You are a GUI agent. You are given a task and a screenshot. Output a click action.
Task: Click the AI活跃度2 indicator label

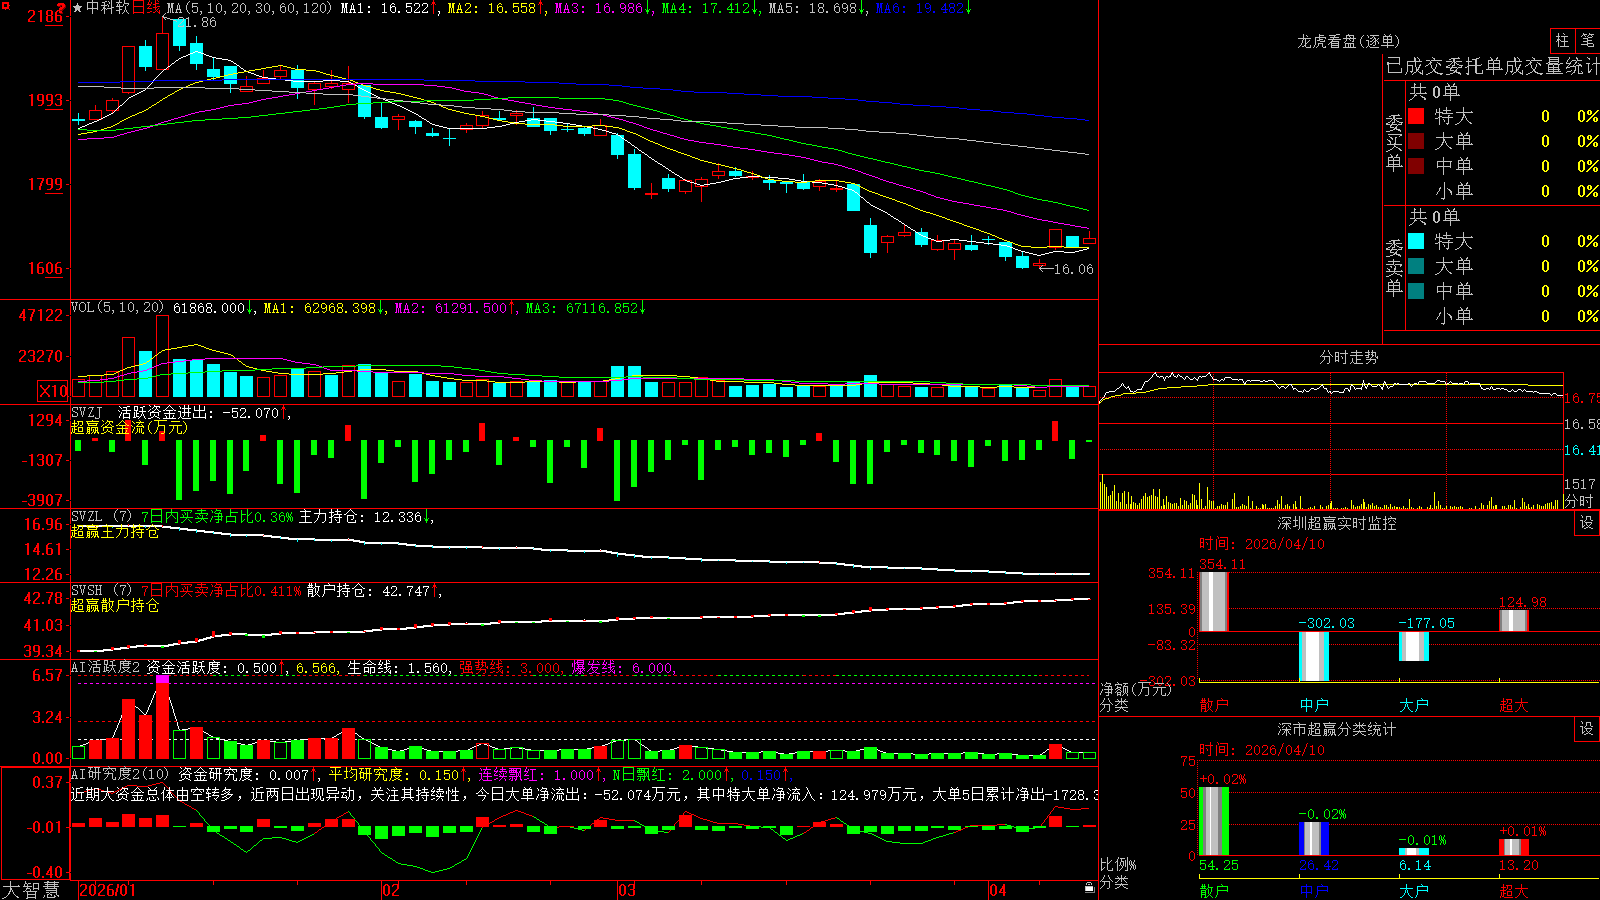106,667
